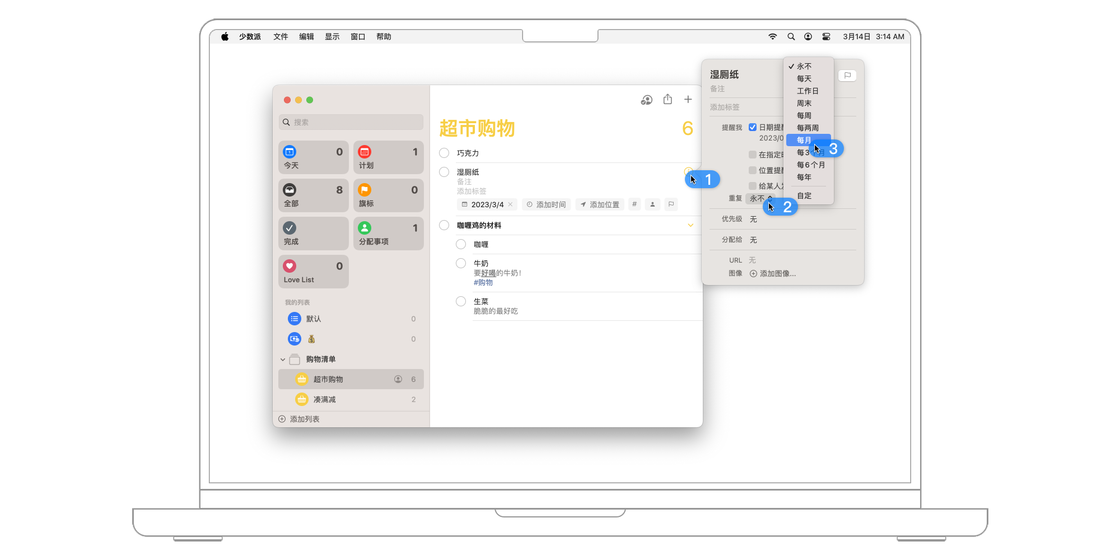The width and height of the screenshot is (1120, 560).
Task: Open the 重复 repeat popup showing 永不
Action: pos(760,199)
